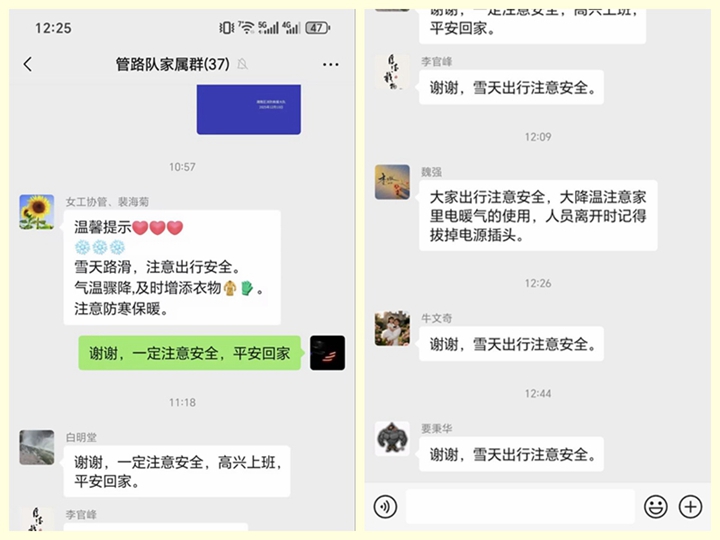
Task: Tap 牛文奇's family photo avatar
Action: (392, 328)
